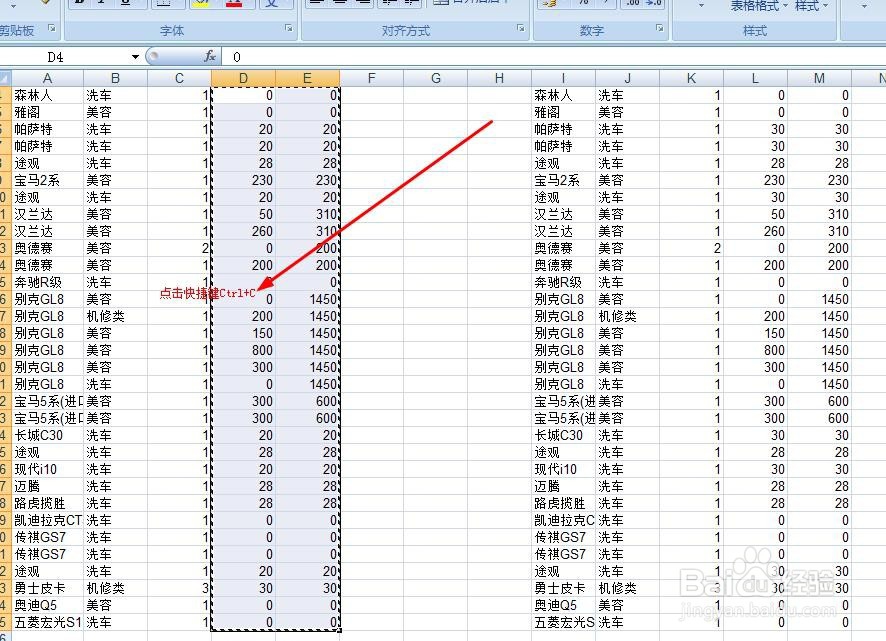Click column M cell 200 in 奥德赛 row with 2
Image resolution: width=886 pixels, height=641 pixels.
coord(819,248)
